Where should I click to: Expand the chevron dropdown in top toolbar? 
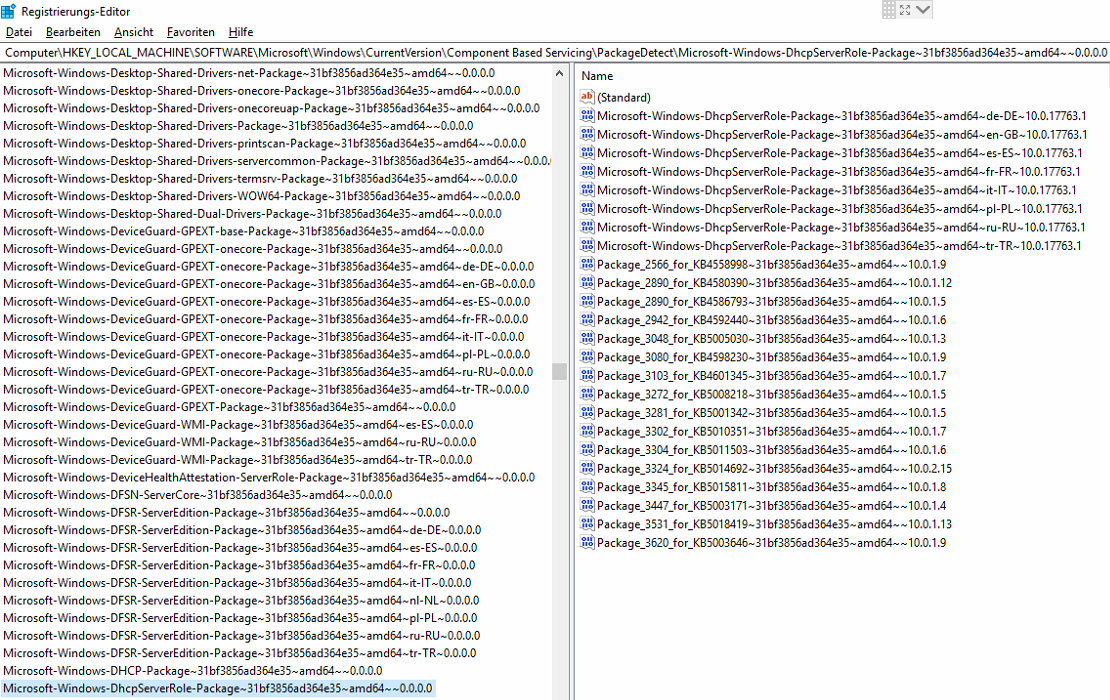click(x=923, y=10)
